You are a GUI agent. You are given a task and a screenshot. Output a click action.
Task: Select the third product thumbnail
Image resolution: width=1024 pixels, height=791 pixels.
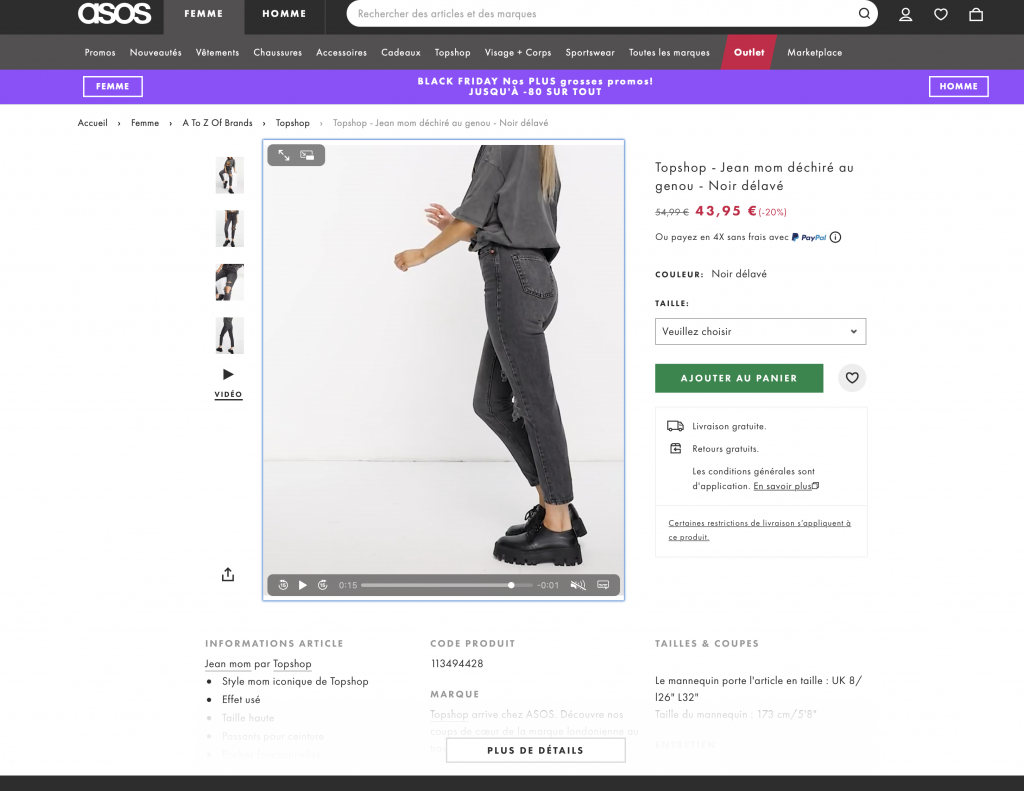(x=229, y=282)
